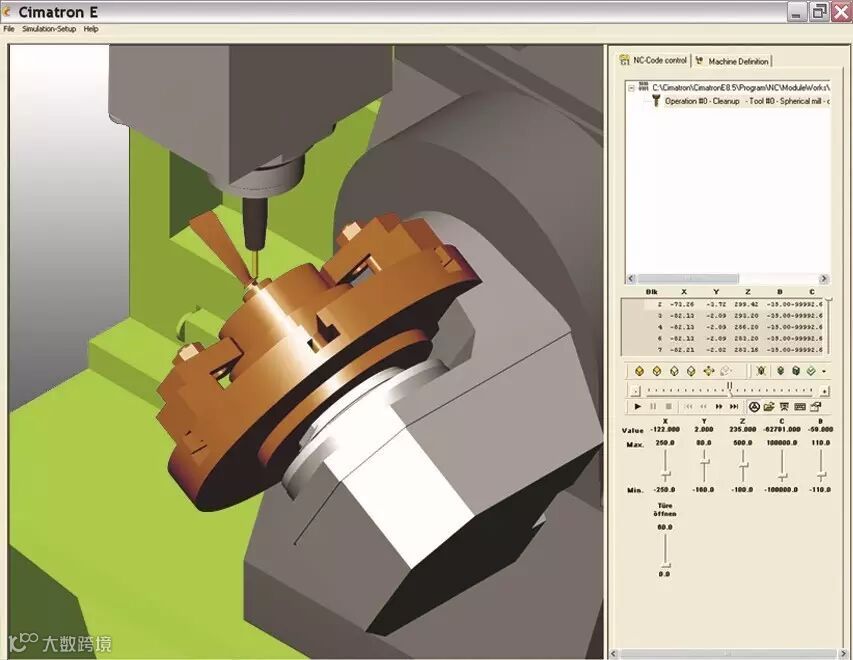Click tree horizontal scrollbar left arrow
853x660 pixels.
point(631,279)
